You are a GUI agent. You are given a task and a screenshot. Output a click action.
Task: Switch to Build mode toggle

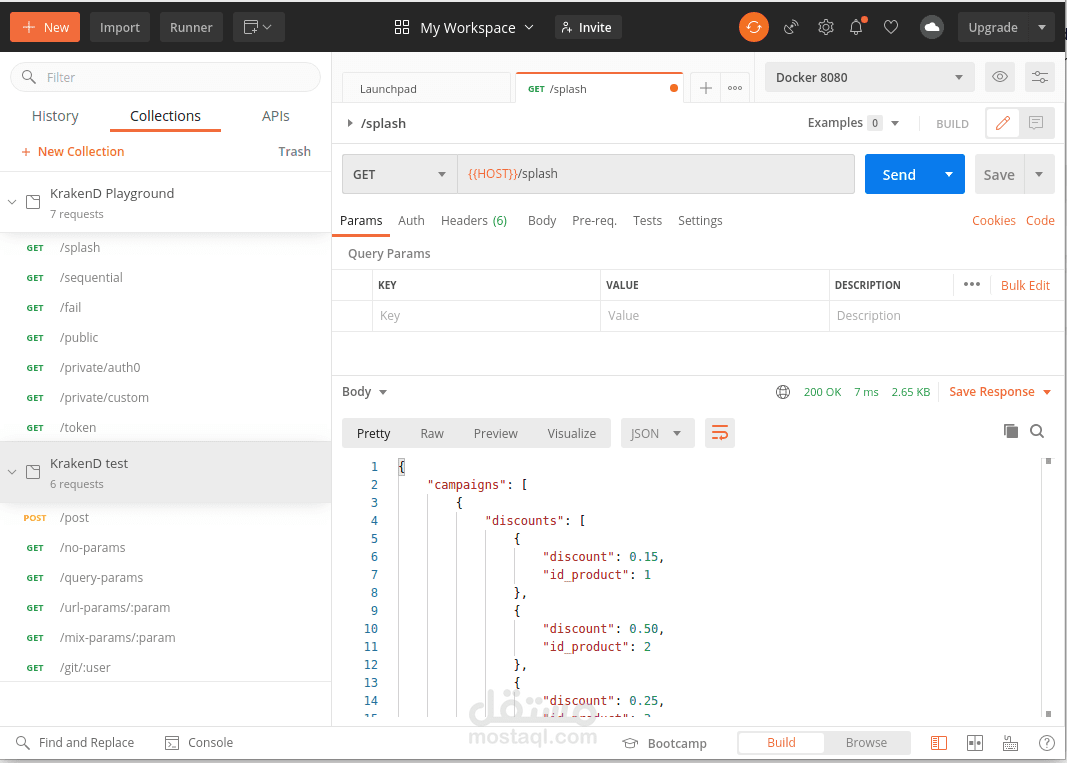pyautogui.click(x=781, y=743)
